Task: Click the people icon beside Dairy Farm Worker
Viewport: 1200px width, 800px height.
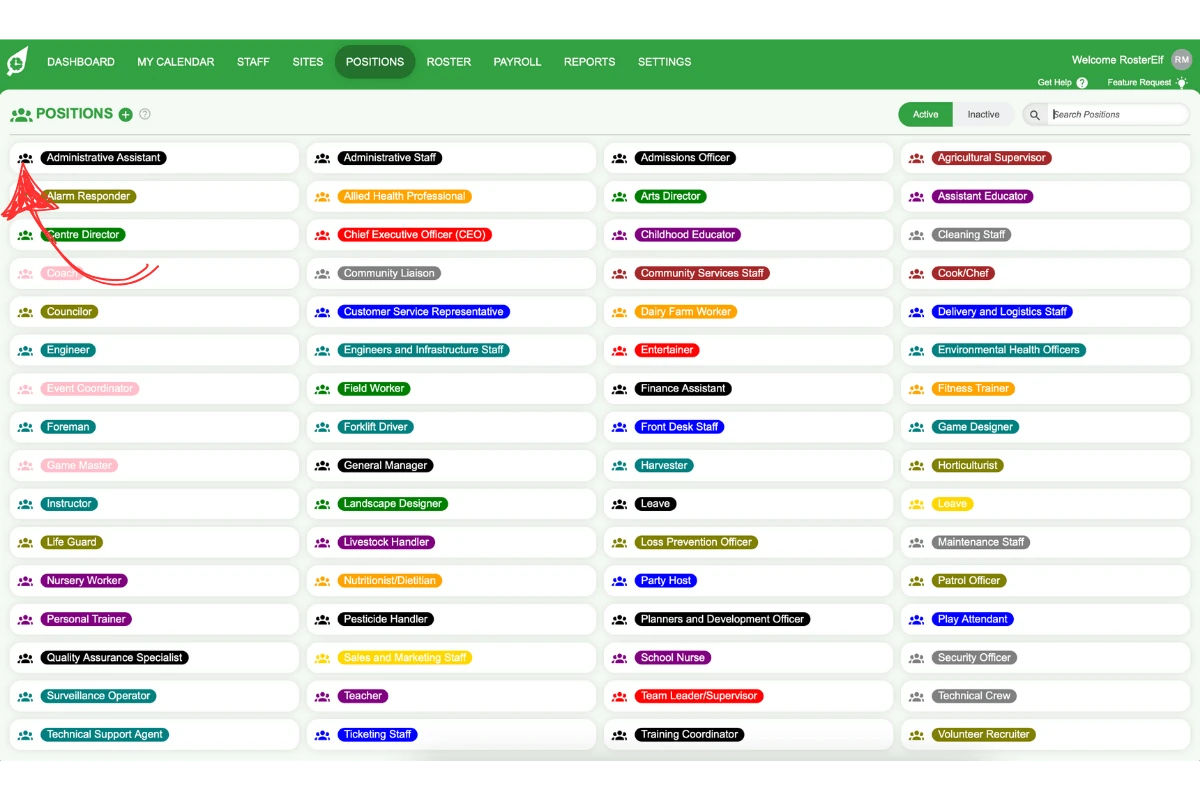Action: pos(619,312)
